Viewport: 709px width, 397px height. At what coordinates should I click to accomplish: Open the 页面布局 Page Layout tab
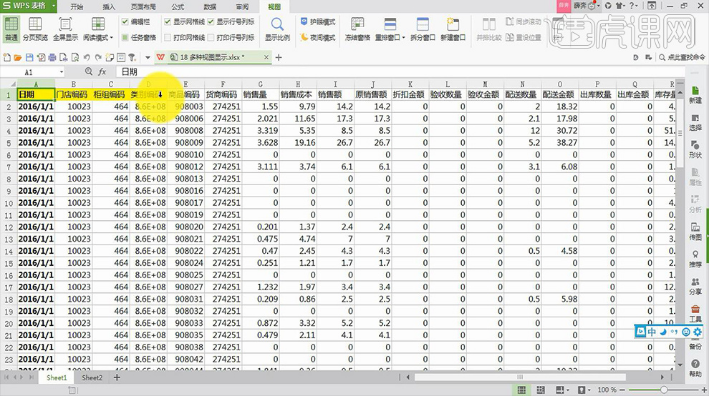[x=143, y=7]
